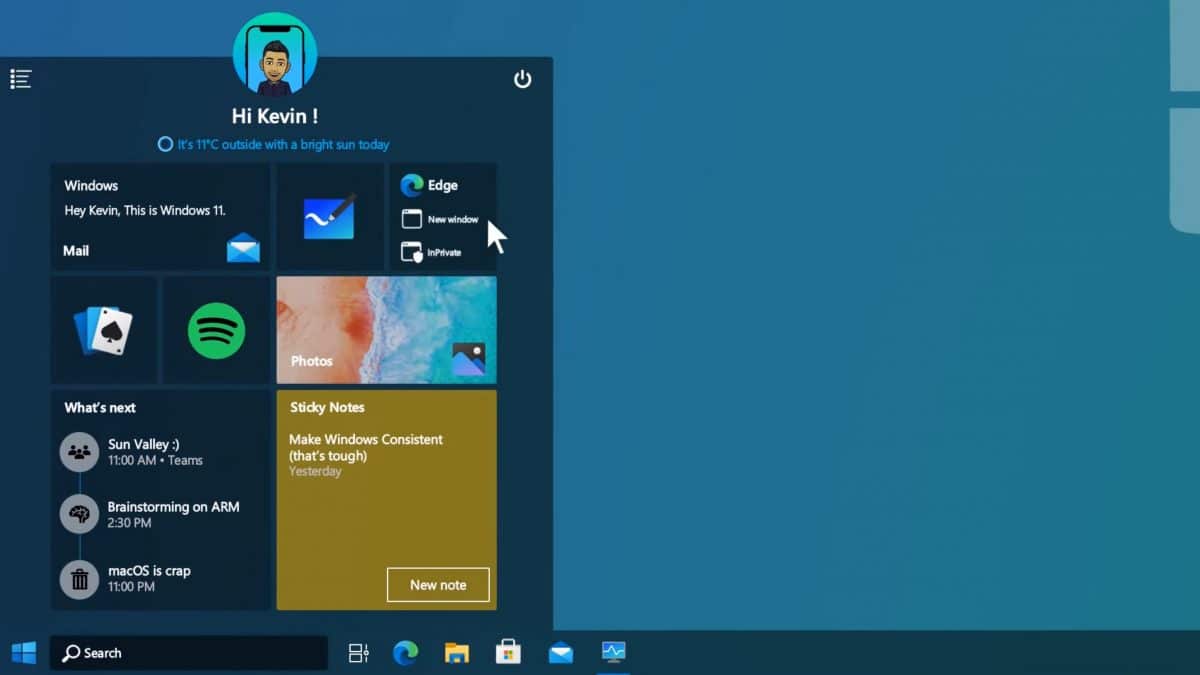Click inside the Search field on the taskbar
This screenshot has height=675, width=1200.
coord(190,652)
